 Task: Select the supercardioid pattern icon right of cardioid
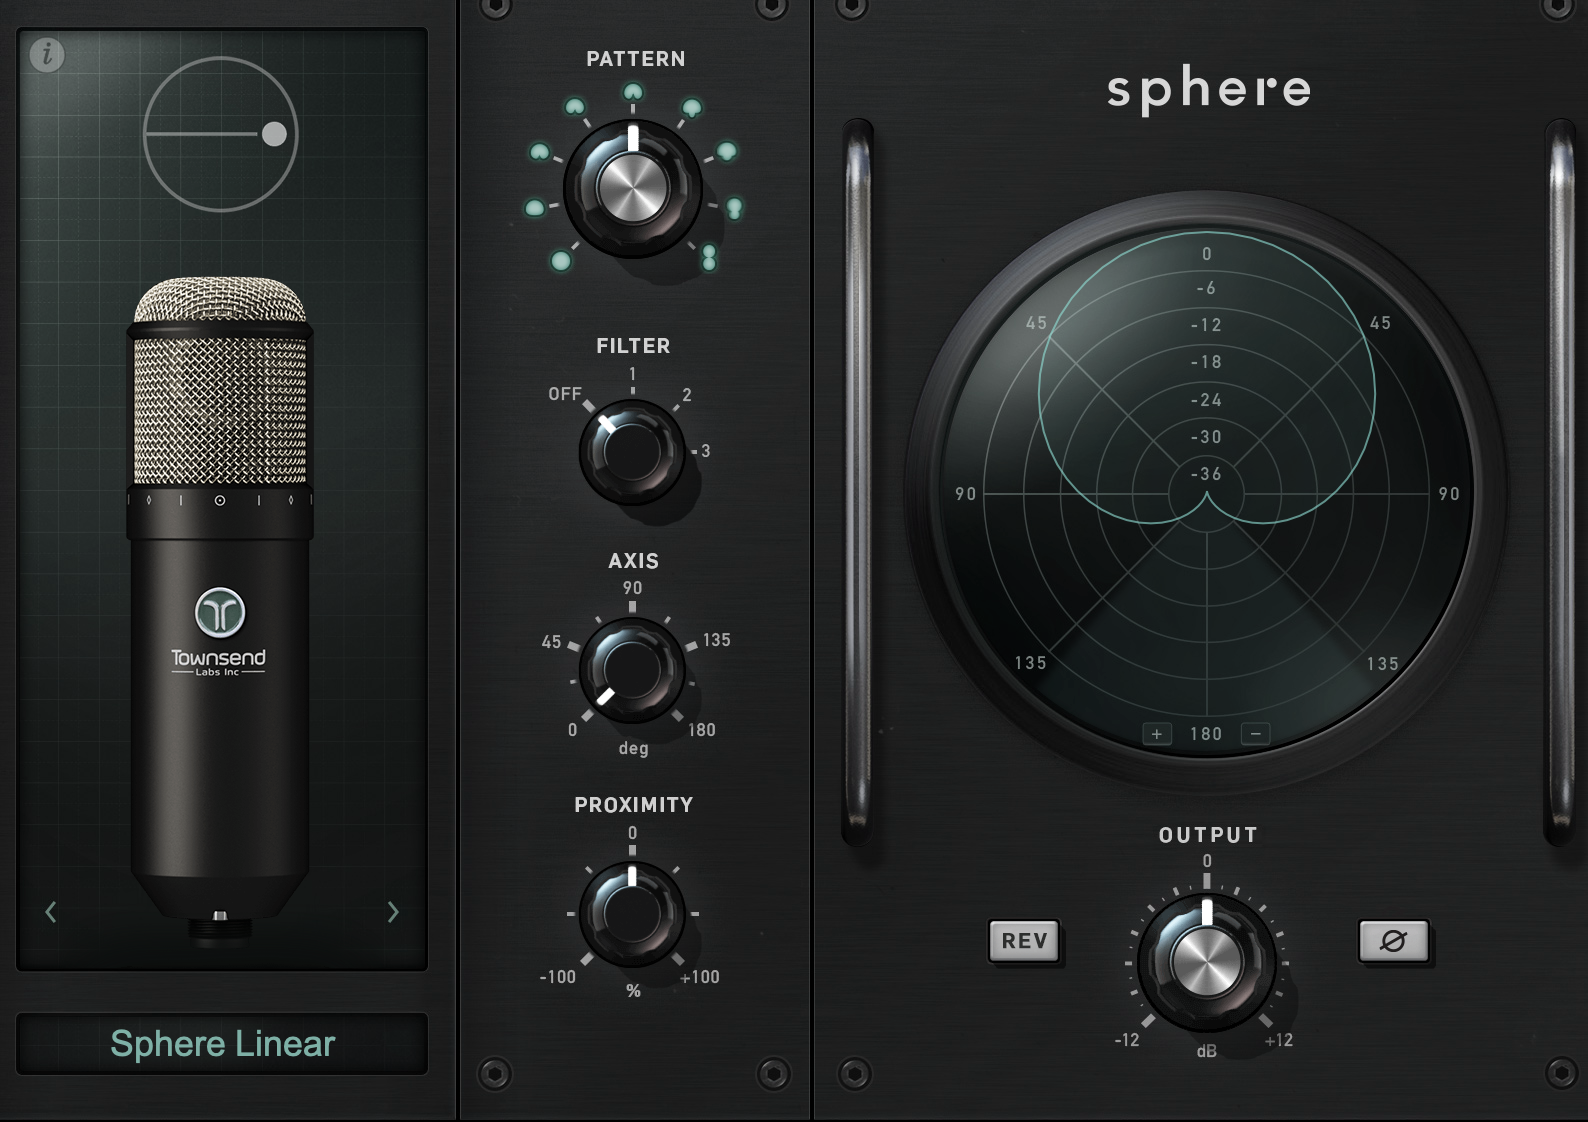(691, 108)
